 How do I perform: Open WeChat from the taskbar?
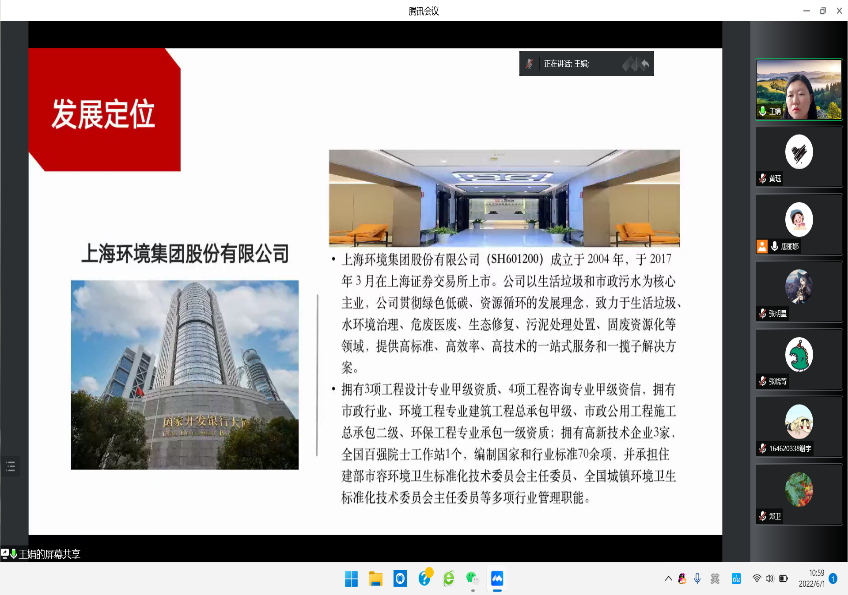[x=473, y=579]
